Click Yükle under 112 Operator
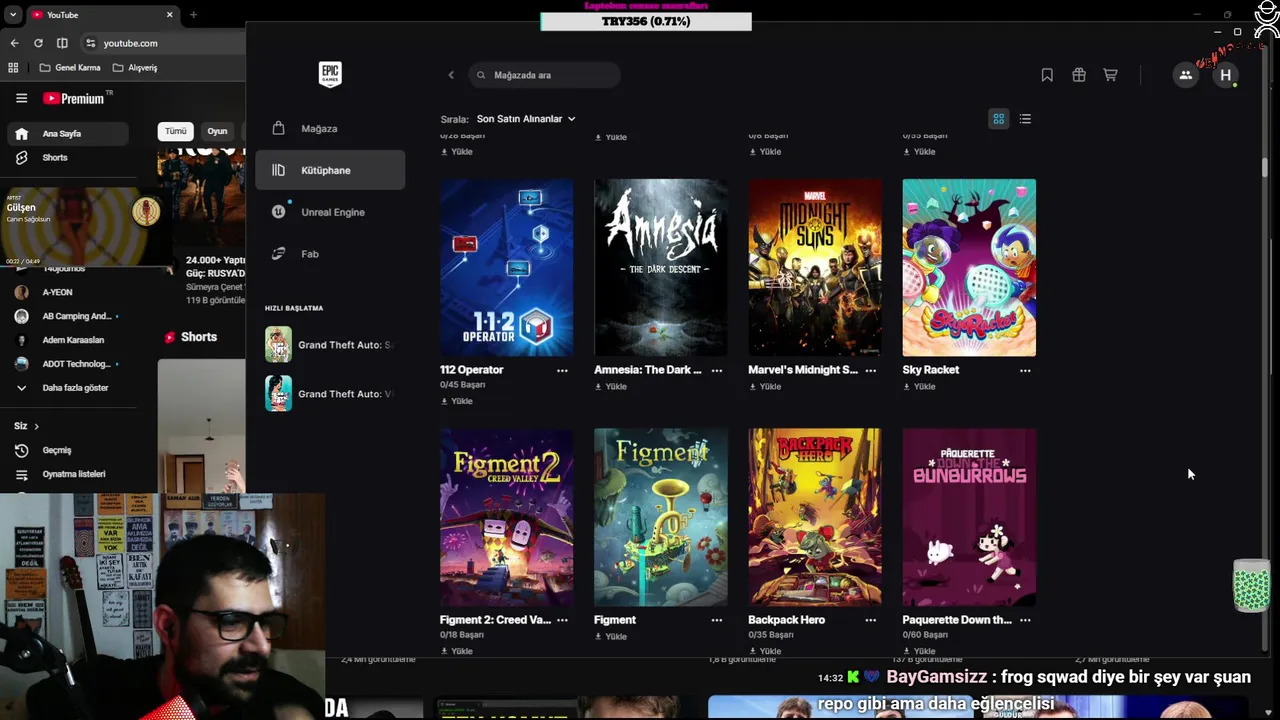This screenshot has width=1280, height=720. pyautogui.click(x=456, y=401)
